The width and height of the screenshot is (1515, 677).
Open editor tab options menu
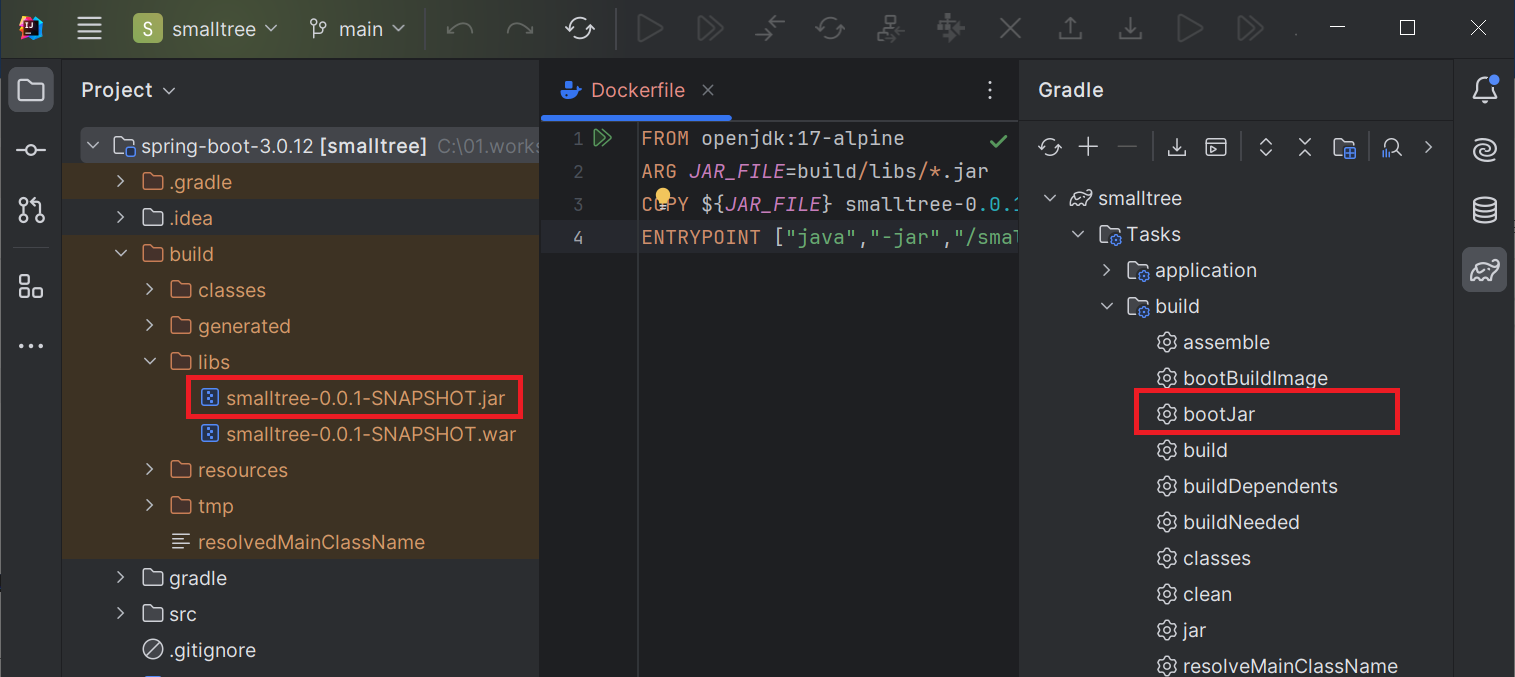click(990, 90)
